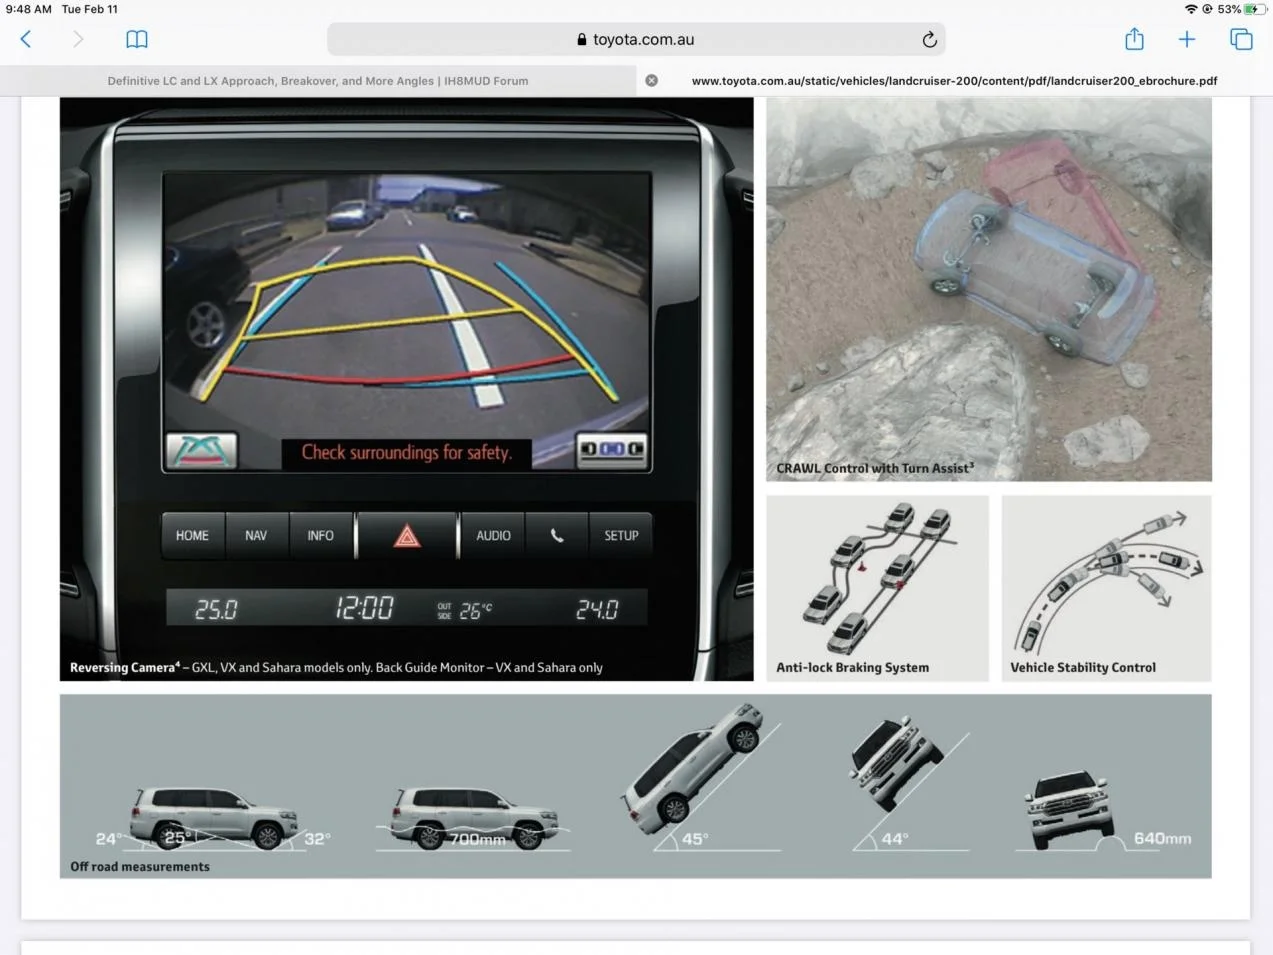Click the SETUP button on head unit image

[x=621, y=536]
